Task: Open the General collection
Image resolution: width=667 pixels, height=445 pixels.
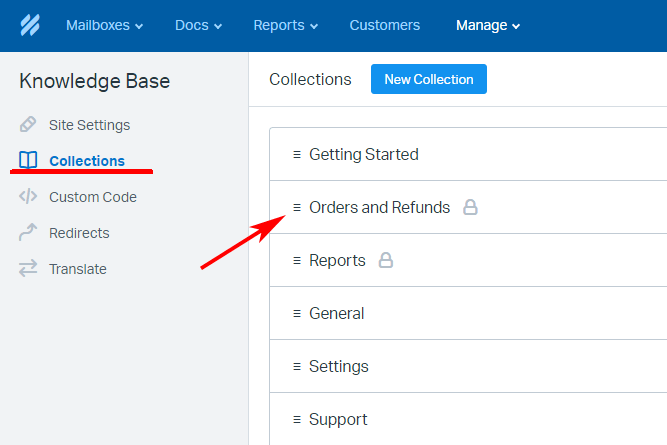Action: point(337,314)
